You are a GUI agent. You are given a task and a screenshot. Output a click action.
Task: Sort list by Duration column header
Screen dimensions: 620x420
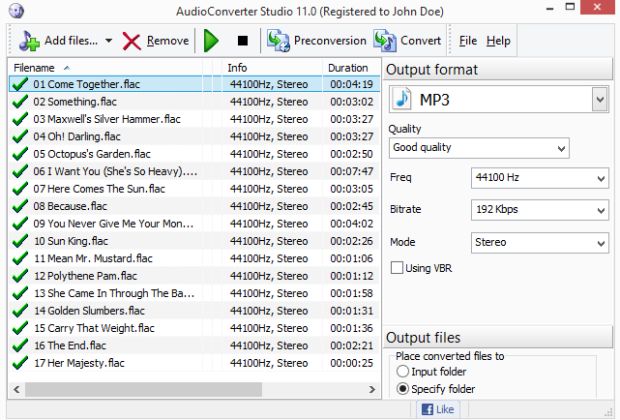pyautogui.click(x=347, y=68)
